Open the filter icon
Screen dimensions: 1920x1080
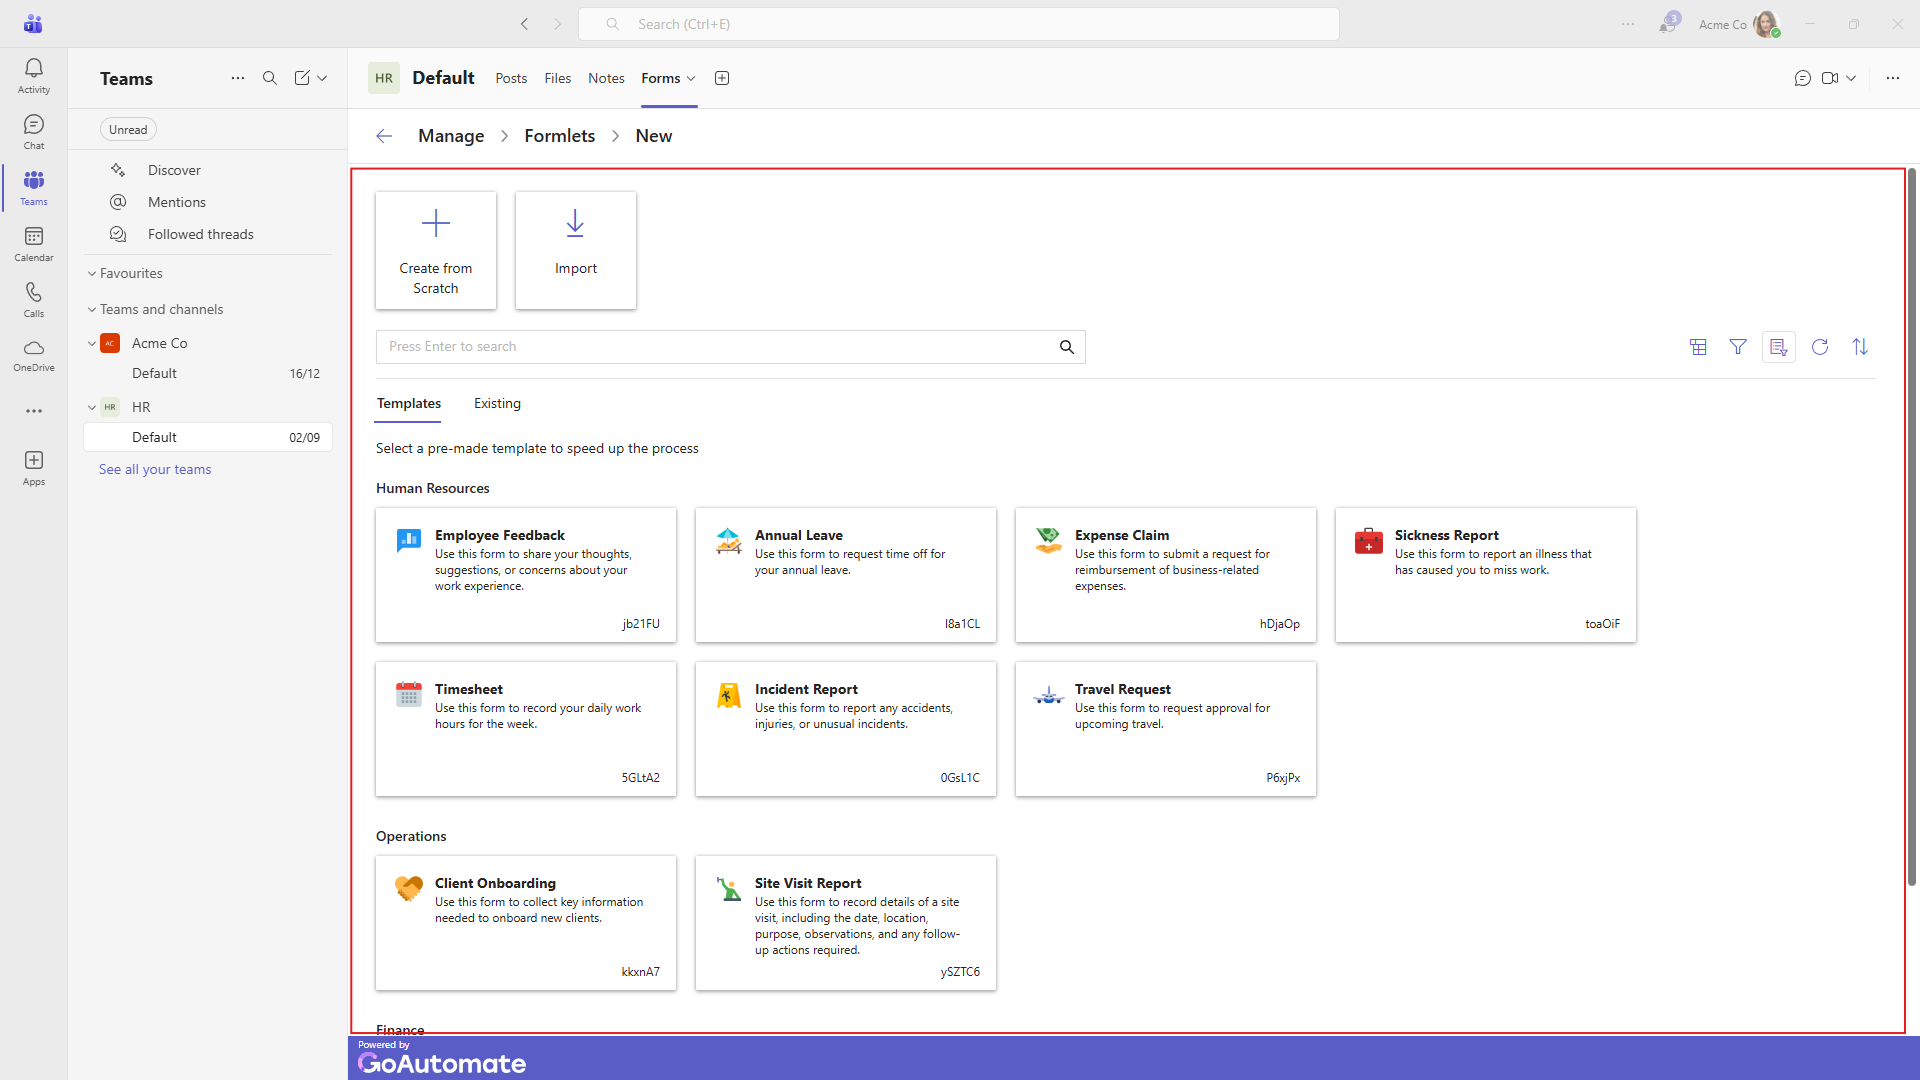pyautogui.click(x=1738, y=347)
